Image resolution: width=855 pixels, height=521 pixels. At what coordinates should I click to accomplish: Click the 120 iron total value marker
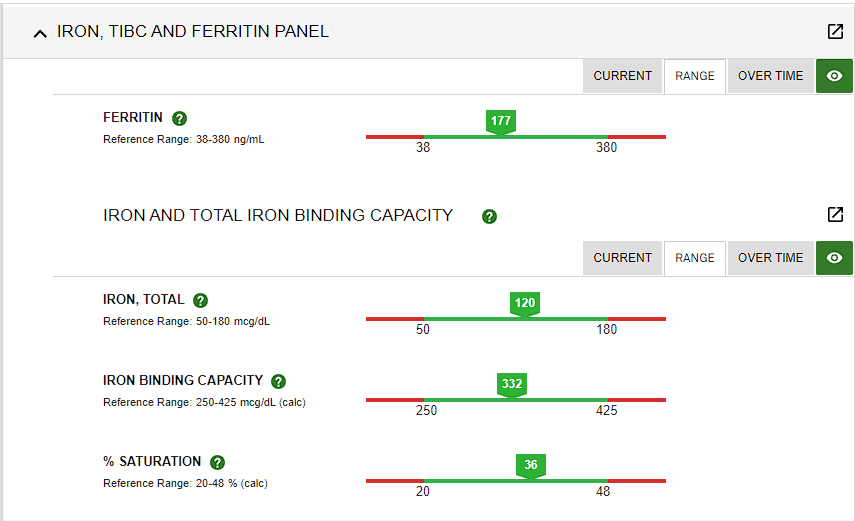coord(525,304)
